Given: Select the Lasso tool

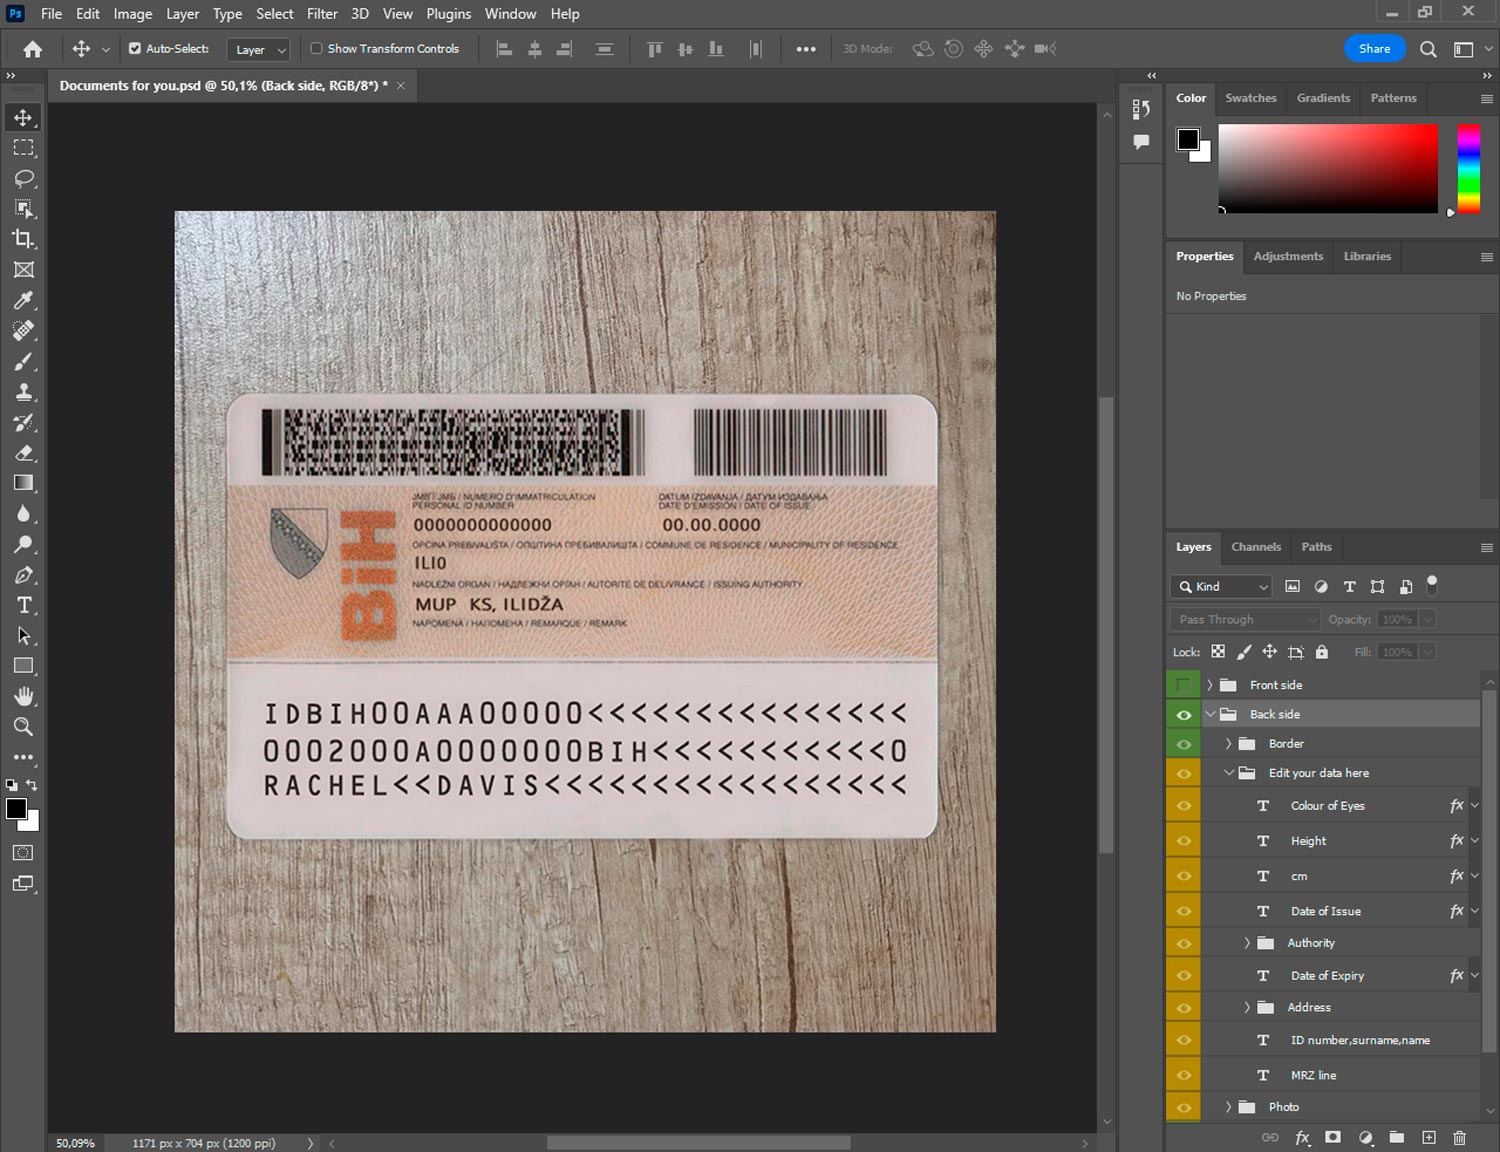Looking at the screenshot, I should click(x=23, y=178).
